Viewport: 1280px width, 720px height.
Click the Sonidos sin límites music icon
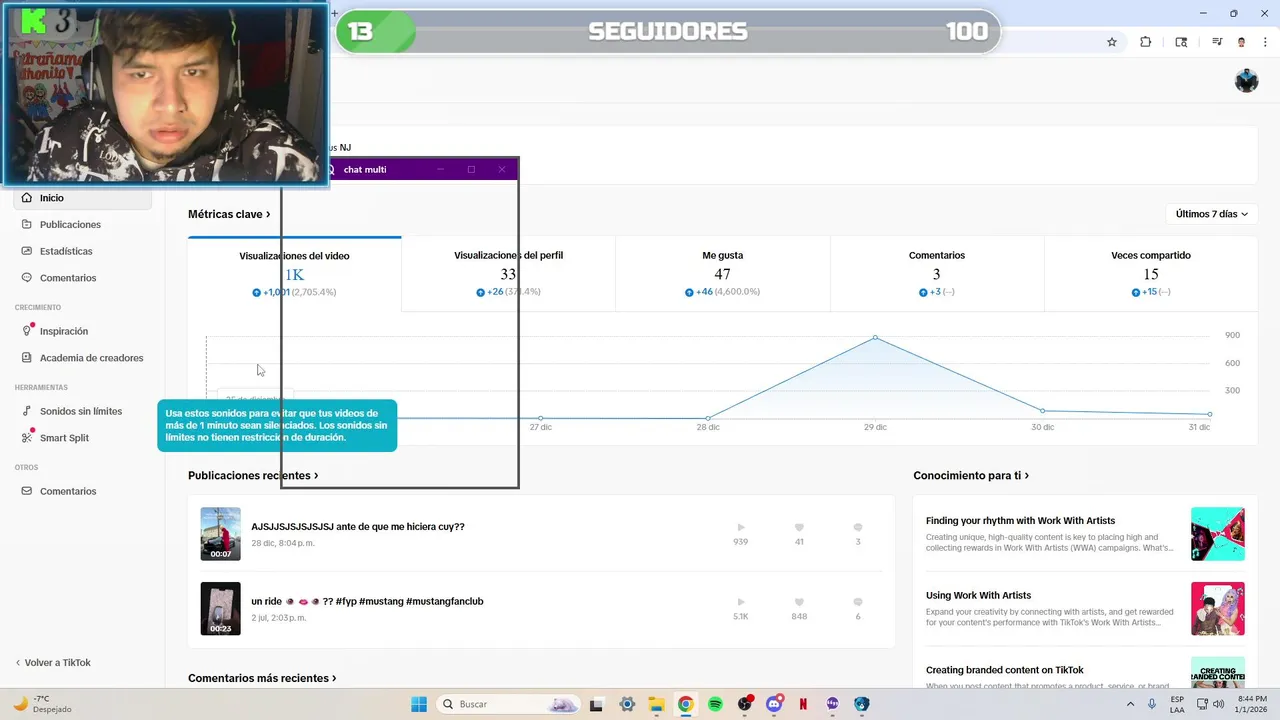[27, 411]
